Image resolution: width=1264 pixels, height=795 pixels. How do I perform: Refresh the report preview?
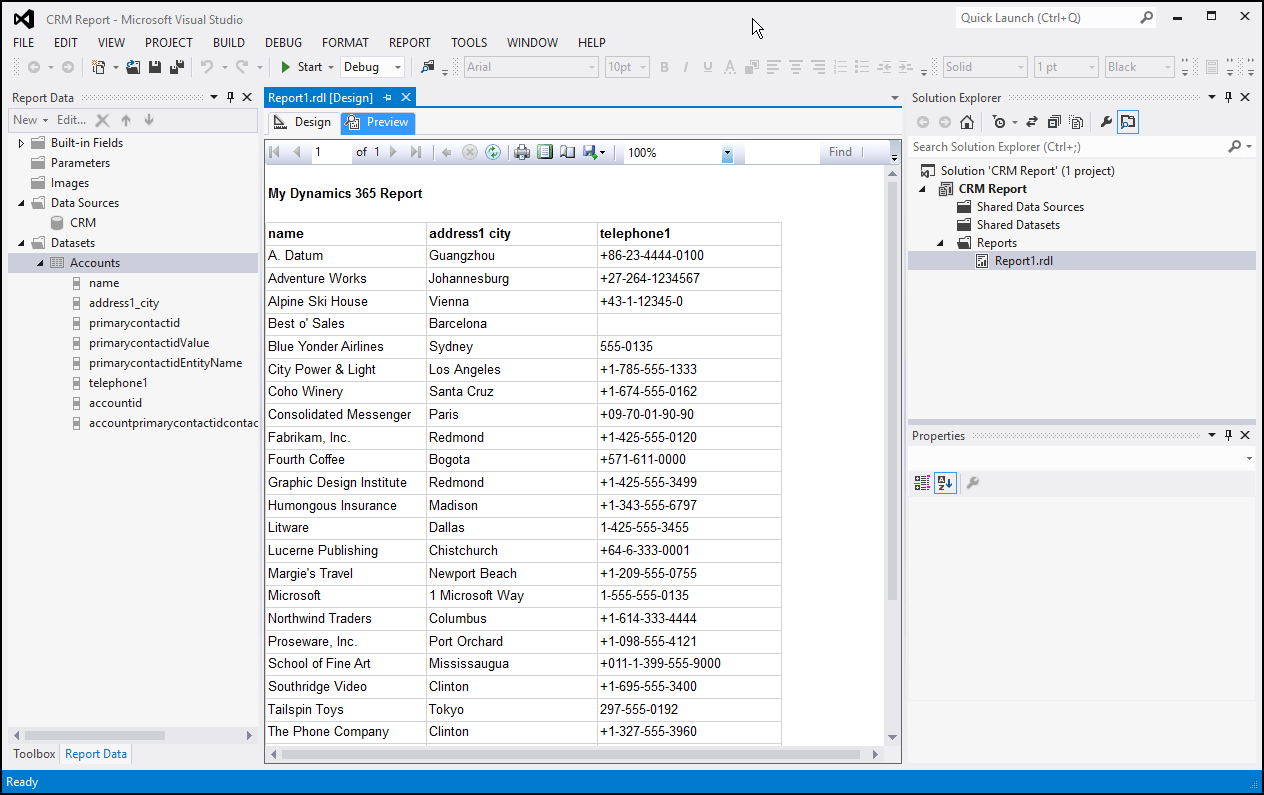point(494,152)
